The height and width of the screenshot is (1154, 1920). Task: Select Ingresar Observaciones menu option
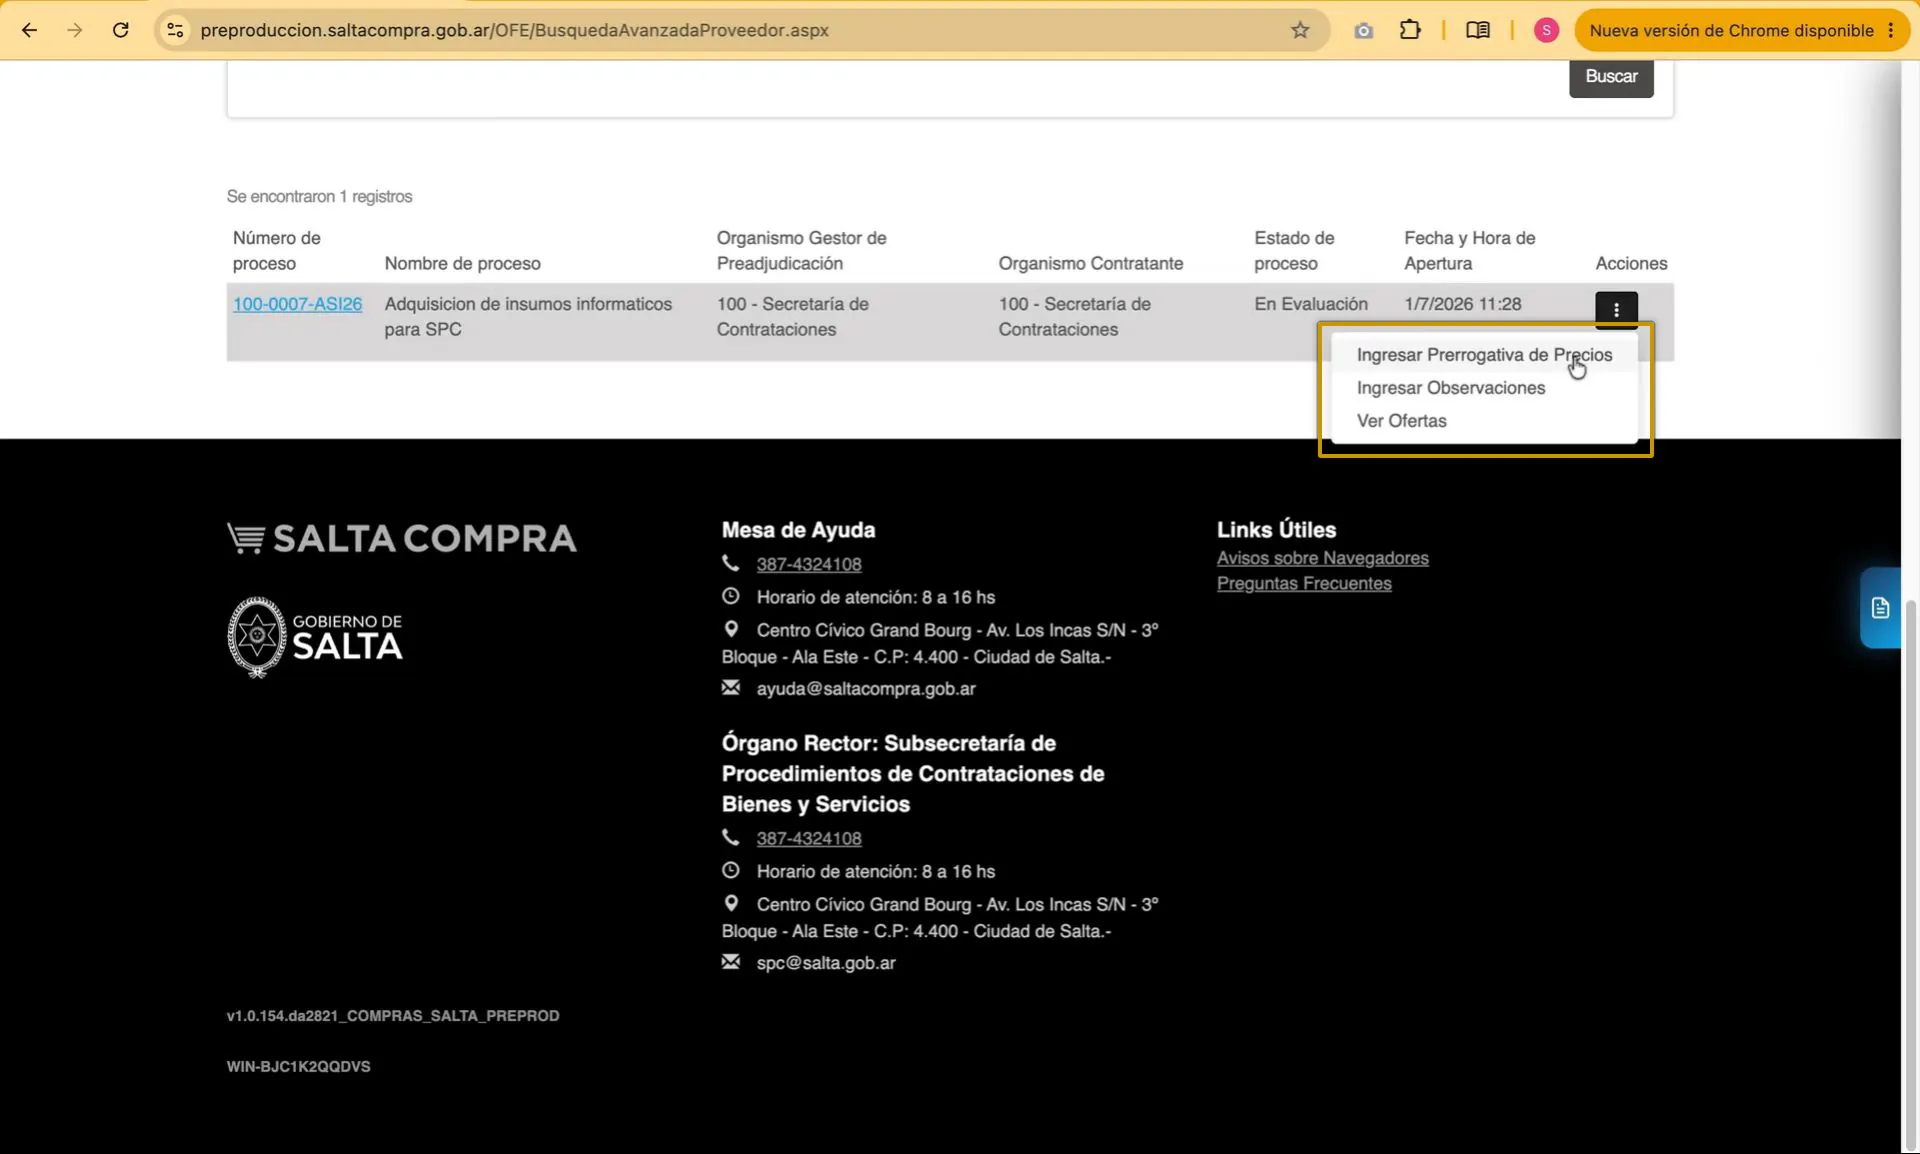pos(1484,388)
